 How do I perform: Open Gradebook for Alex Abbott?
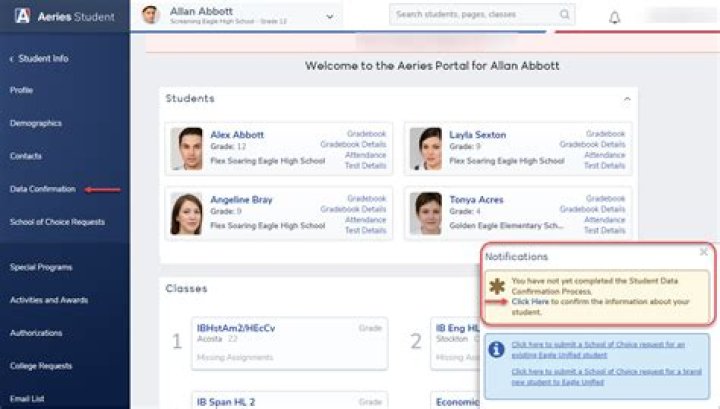[366, 134]
